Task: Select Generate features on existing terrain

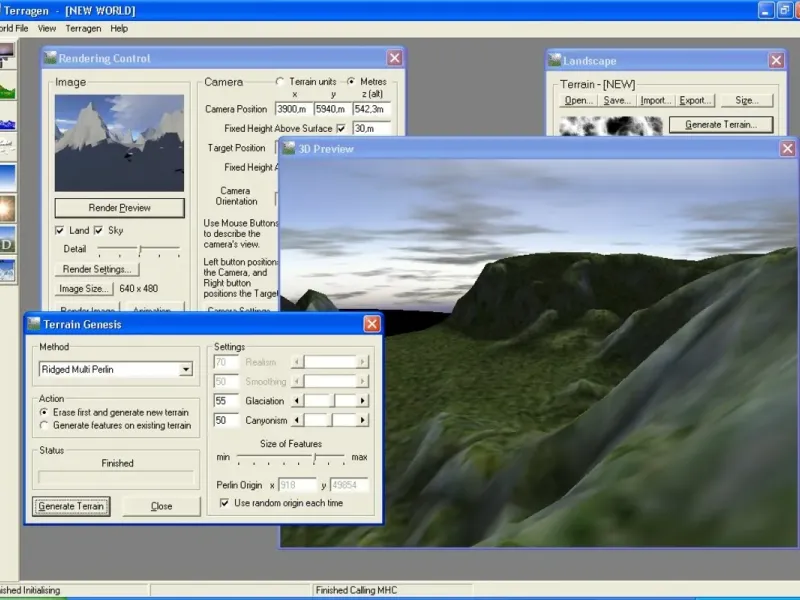Action: (x=44, y=425)
